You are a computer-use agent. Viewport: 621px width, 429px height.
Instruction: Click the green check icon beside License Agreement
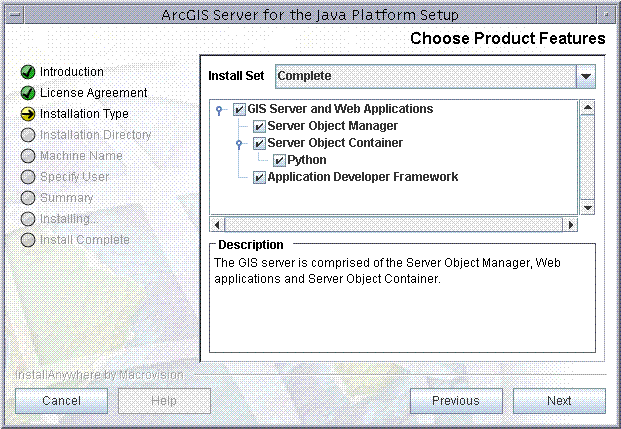(28, 93)
